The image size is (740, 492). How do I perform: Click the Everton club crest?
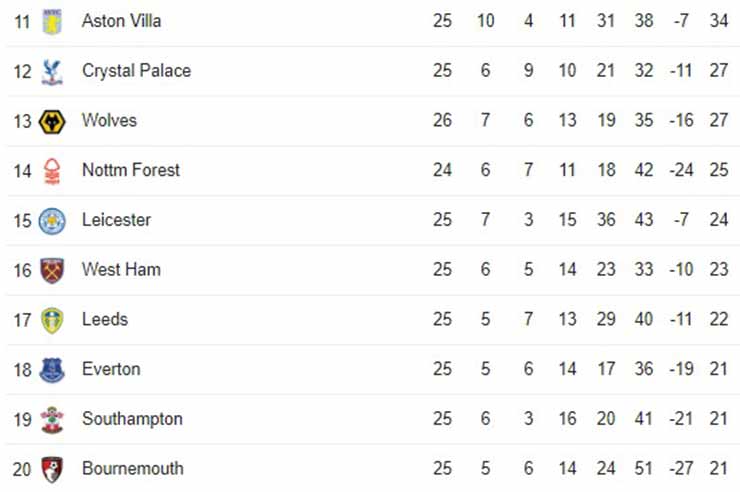pos(52,370)
